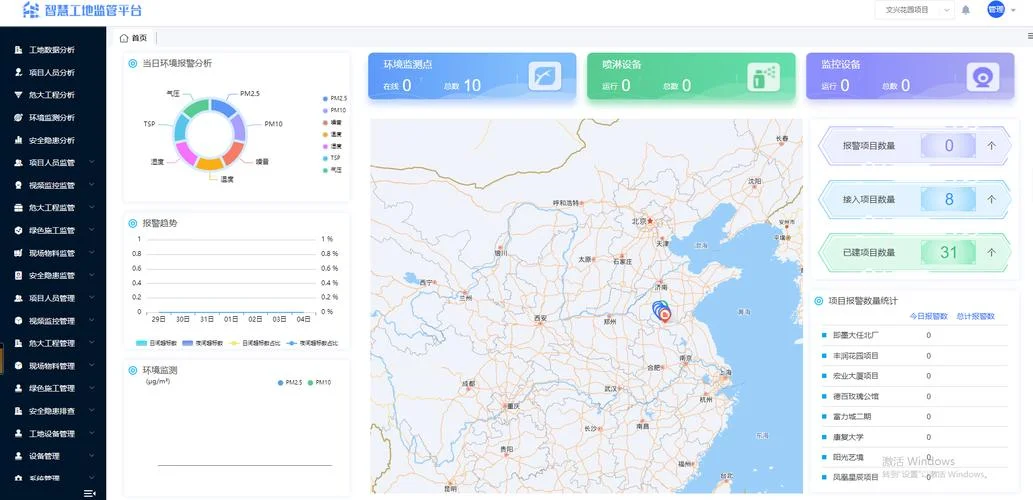This screenshot has width=1033, height=500.
Task: Click the pink 湿度 donut segment
Action: (x=185, y=153)
